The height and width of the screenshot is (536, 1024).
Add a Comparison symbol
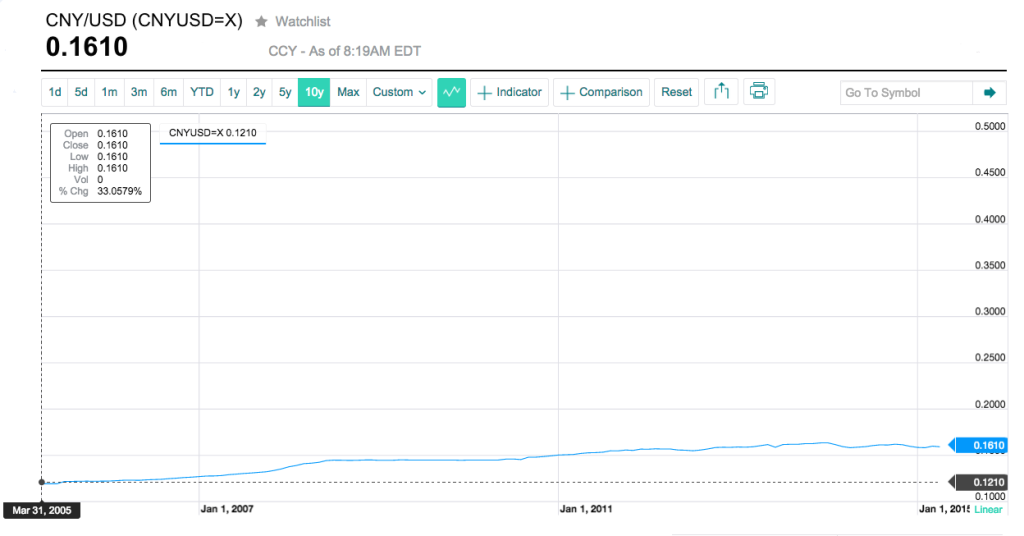click(x=601, y=92)
